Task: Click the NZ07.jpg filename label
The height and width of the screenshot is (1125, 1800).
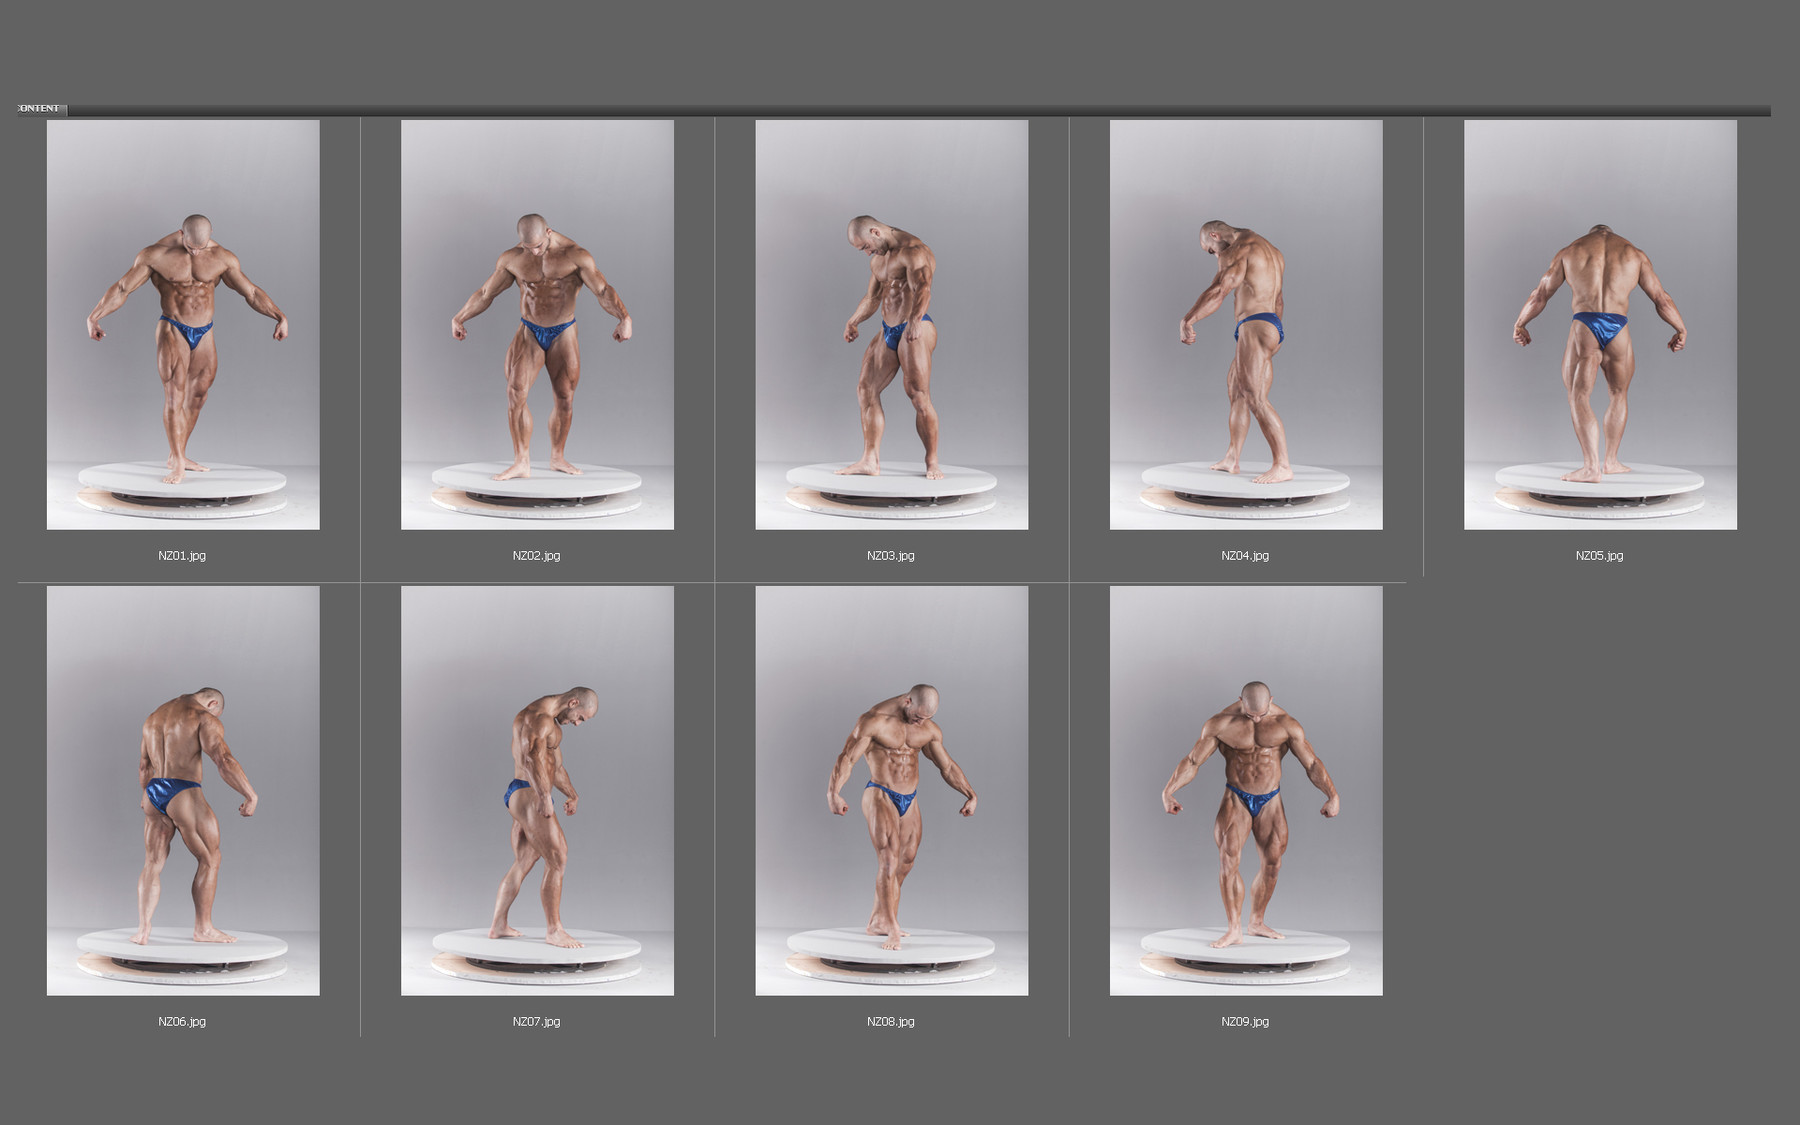Action: tap(534, 1022)
